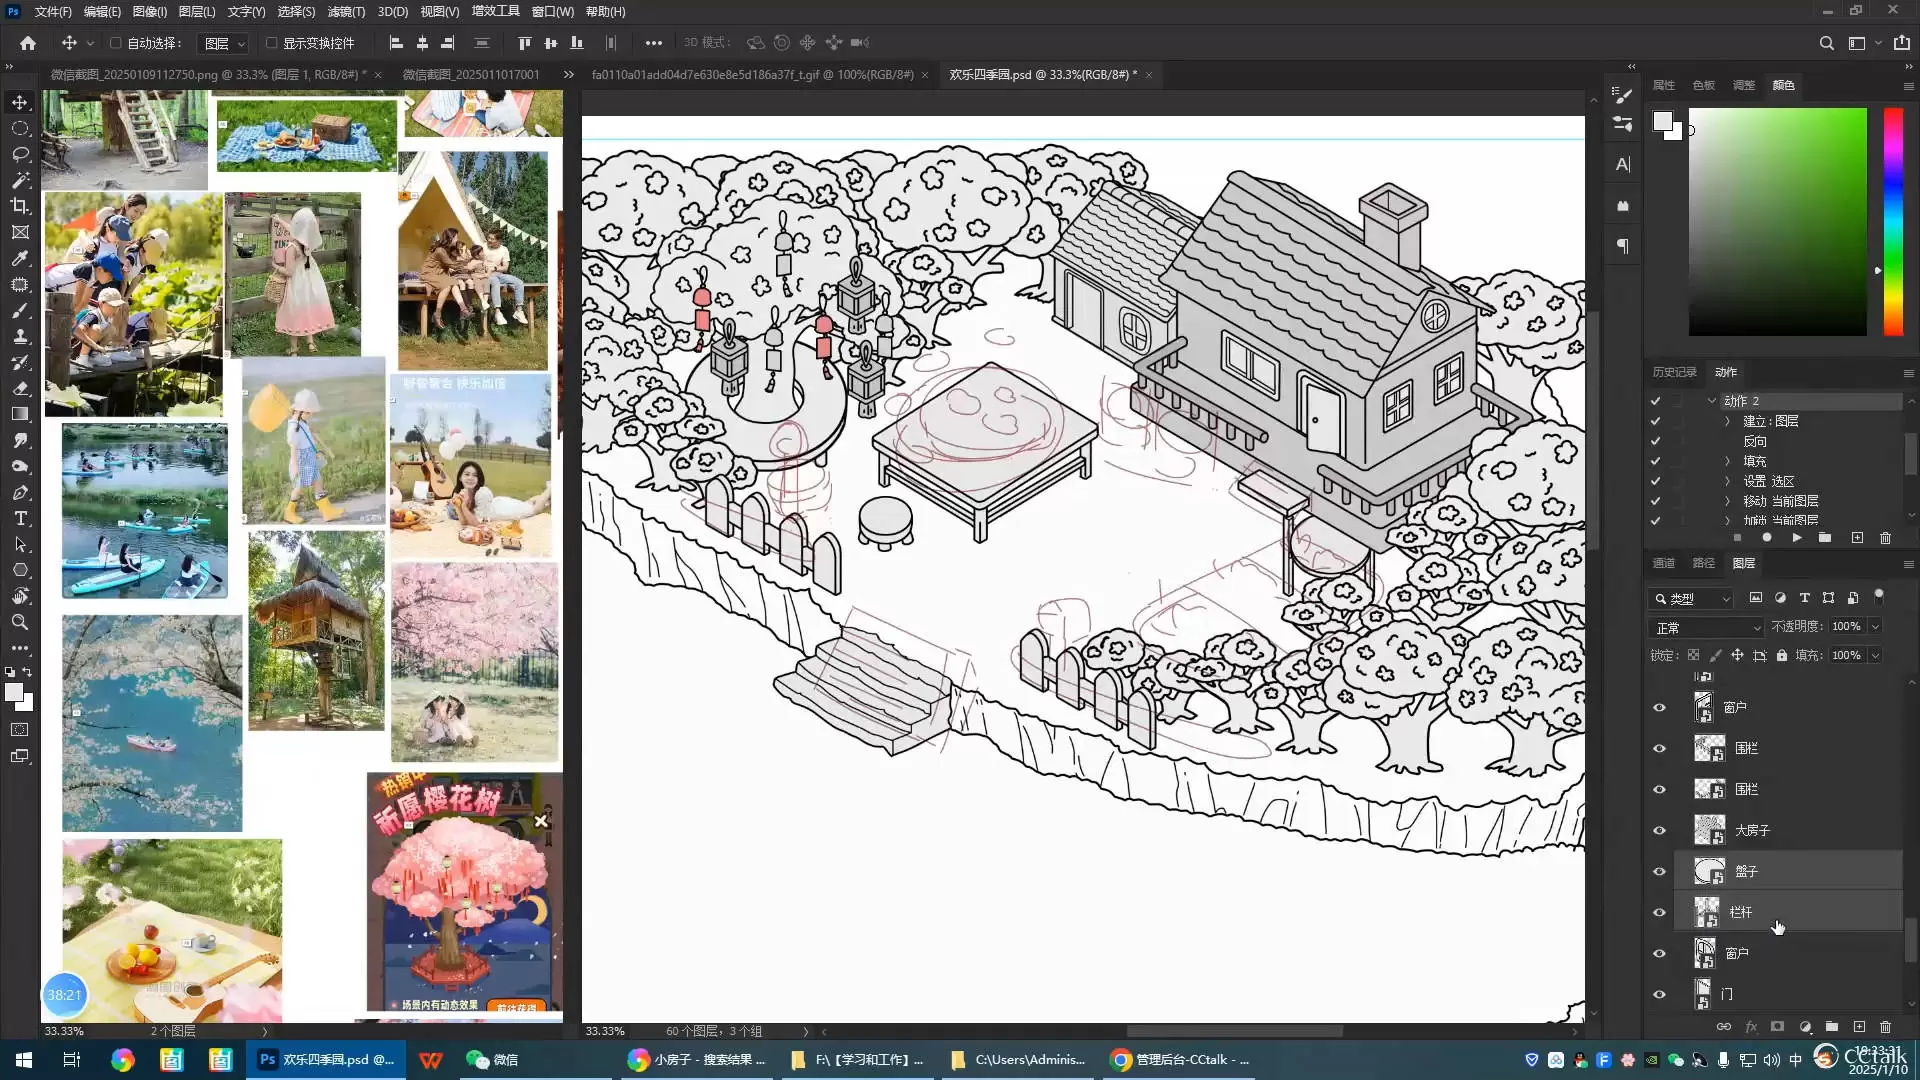The width and height of the screenshot is (1920, 1080).
Task: Click the vertical hue slider strip
Action: tap(1893, 220)
